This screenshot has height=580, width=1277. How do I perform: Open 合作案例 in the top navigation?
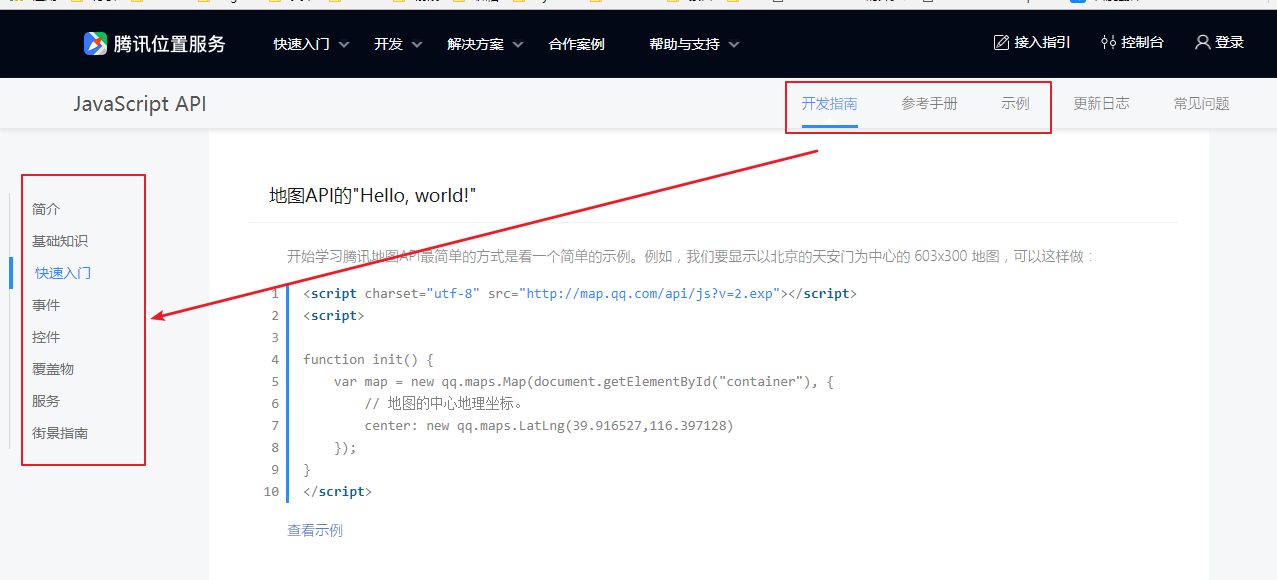click(x=576, y=44)
